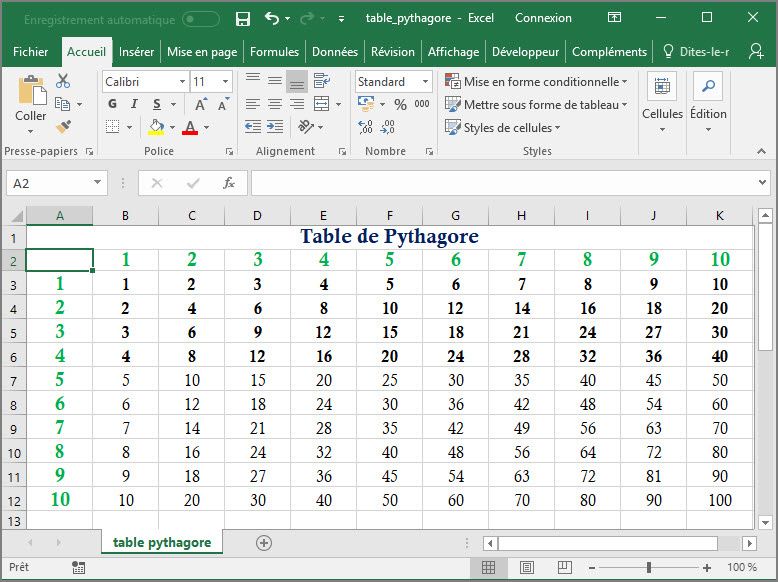Switch to Page Break Preview
Image resolution: width=778 pixels, height=582 pixels.
coord(565,568)
